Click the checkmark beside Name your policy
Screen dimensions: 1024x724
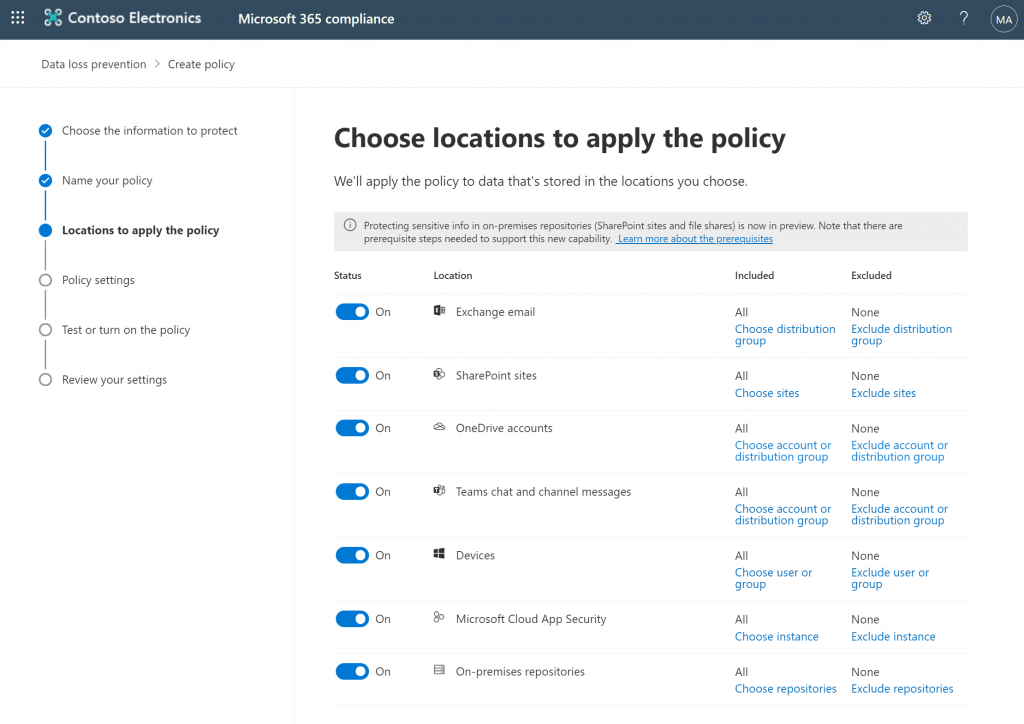pos(45,180)
